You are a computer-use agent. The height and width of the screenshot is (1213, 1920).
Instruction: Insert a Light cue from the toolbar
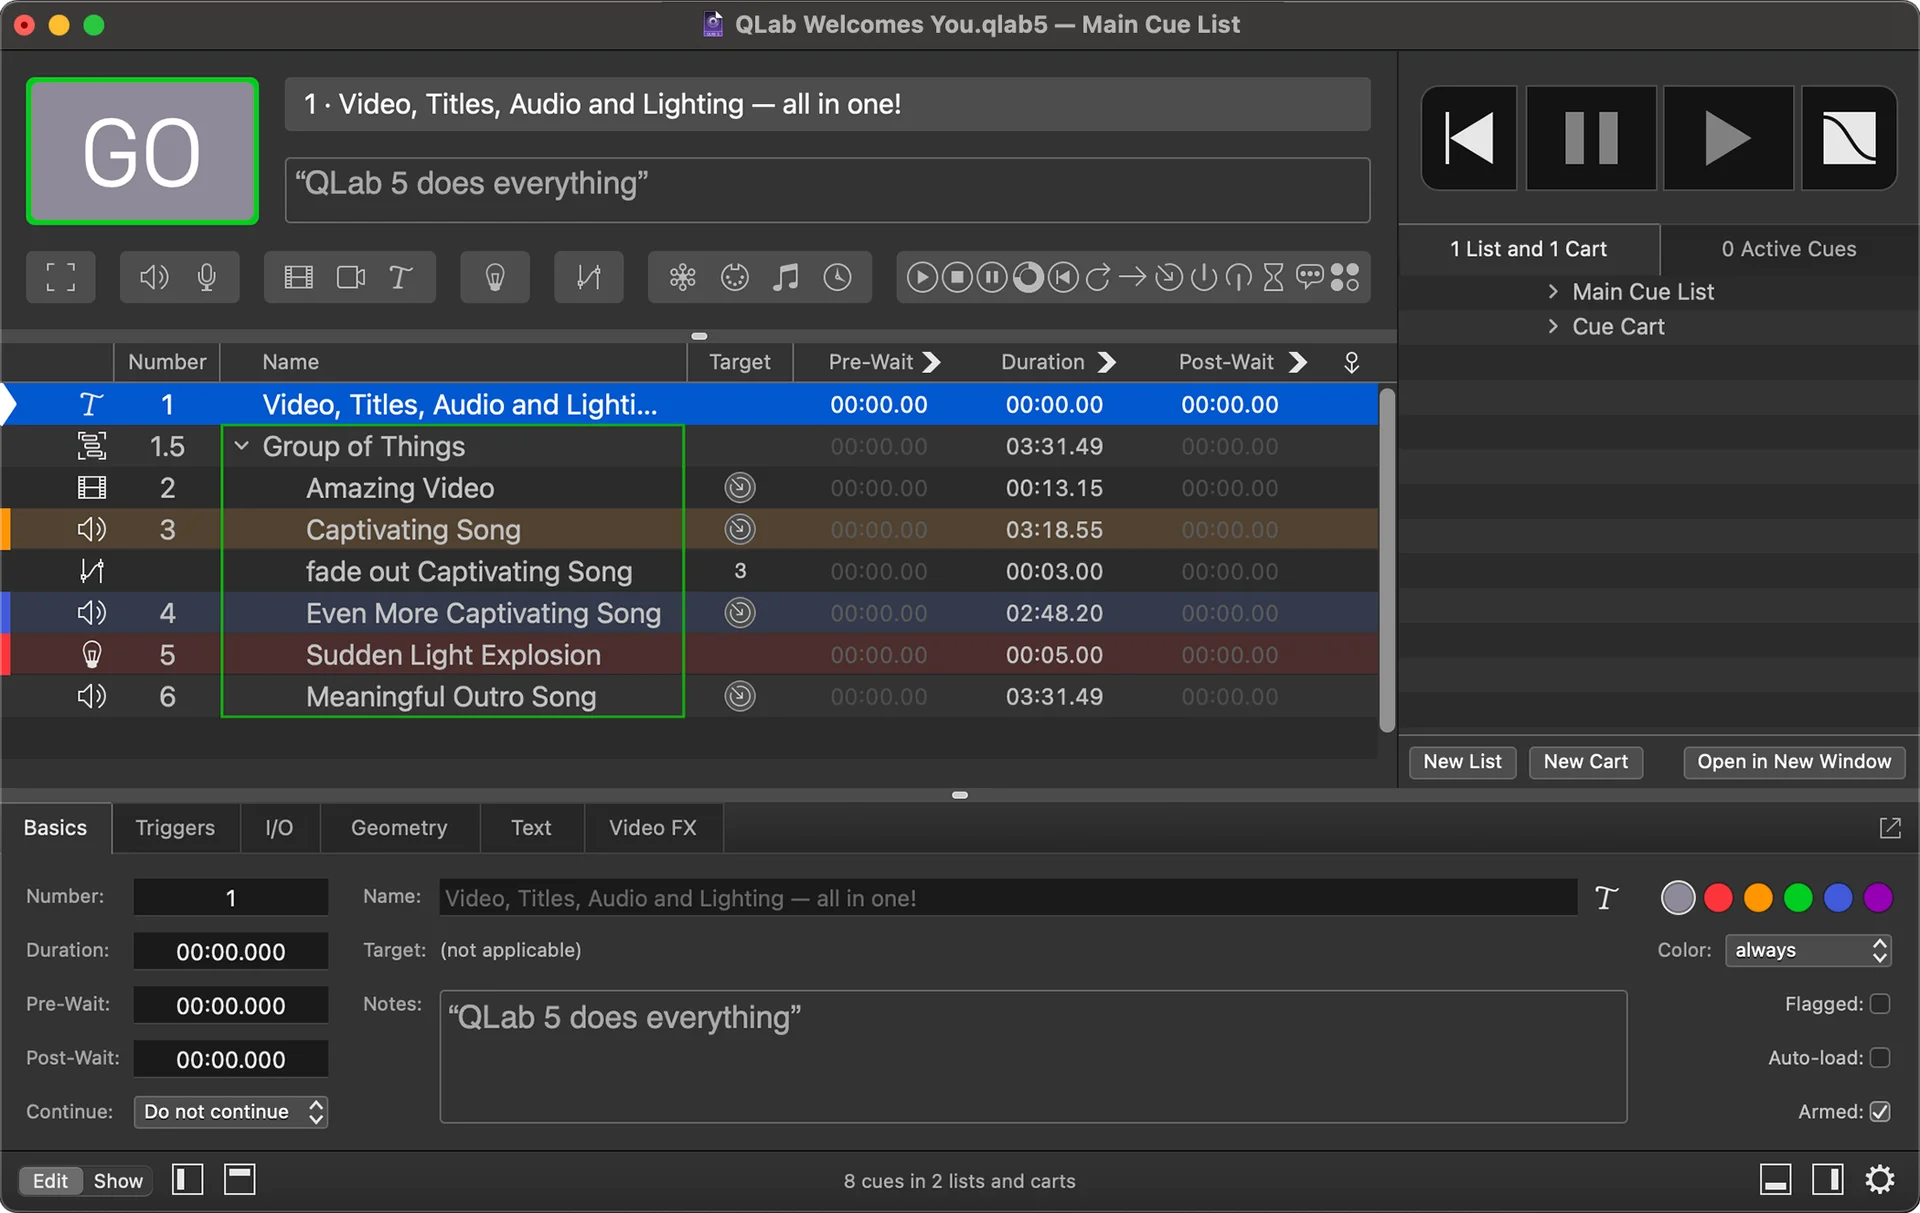click(x=494, y=277)
